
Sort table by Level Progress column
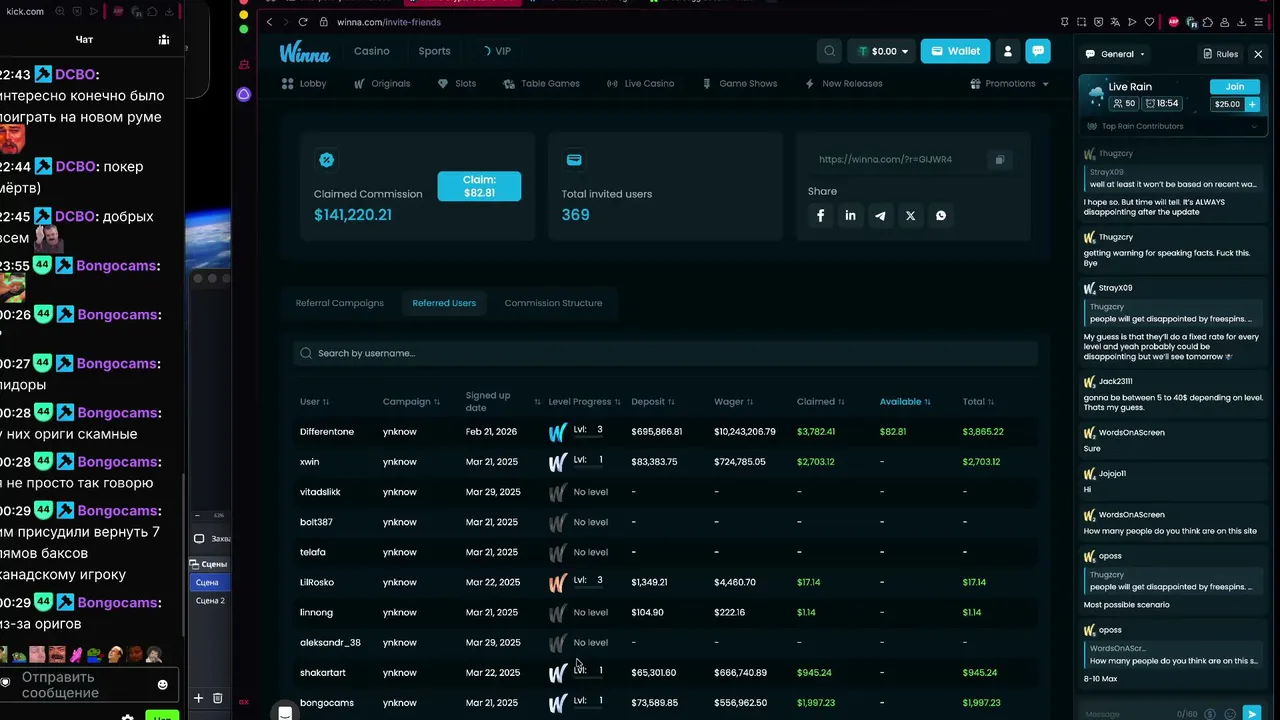pyautogui.click(x=585, y=402)
